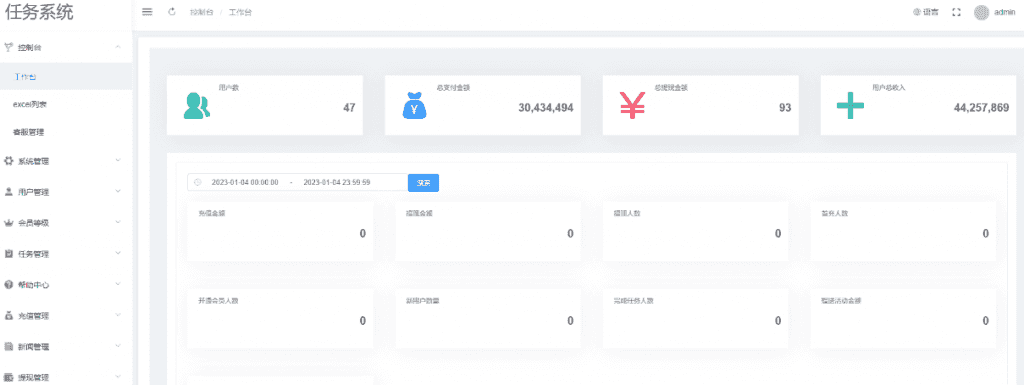
Task: Expand the 充值管理 chevron
Action: pos(118,315)
